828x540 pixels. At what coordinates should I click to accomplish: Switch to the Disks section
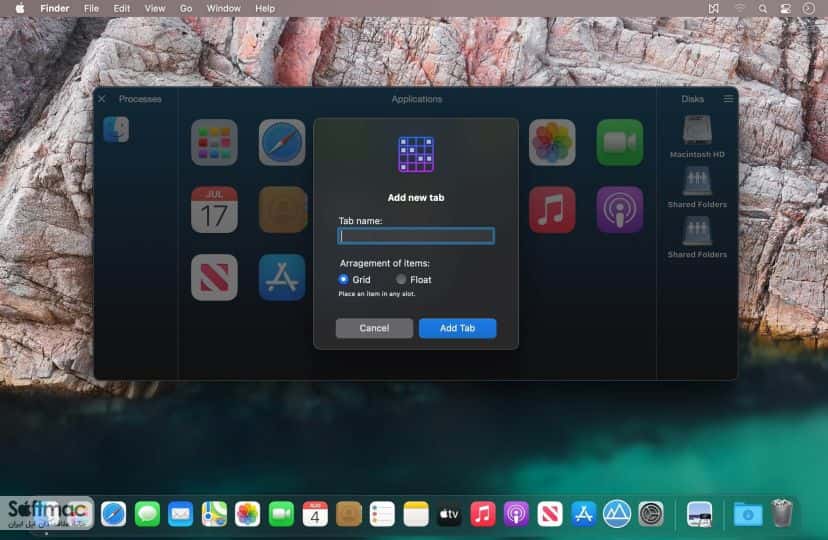point(692,99)
